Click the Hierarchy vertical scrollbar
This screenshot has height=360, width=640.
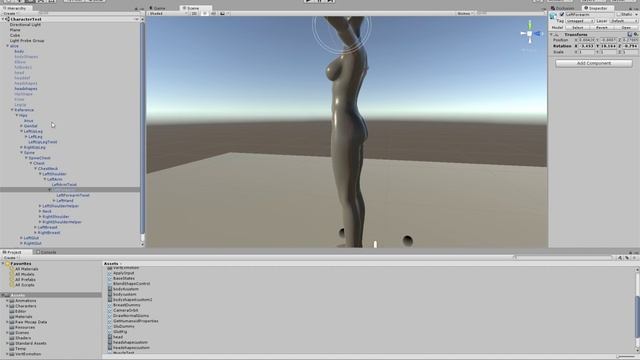coord(142,131)
